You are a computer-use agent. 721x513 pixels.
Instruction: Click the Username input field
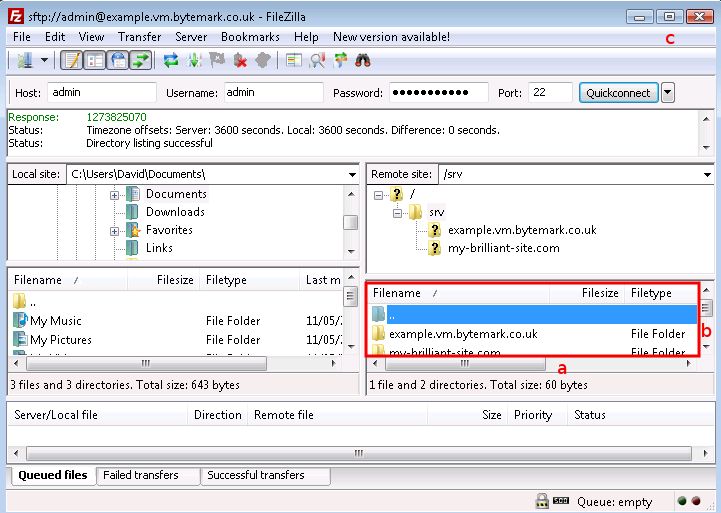274,92
